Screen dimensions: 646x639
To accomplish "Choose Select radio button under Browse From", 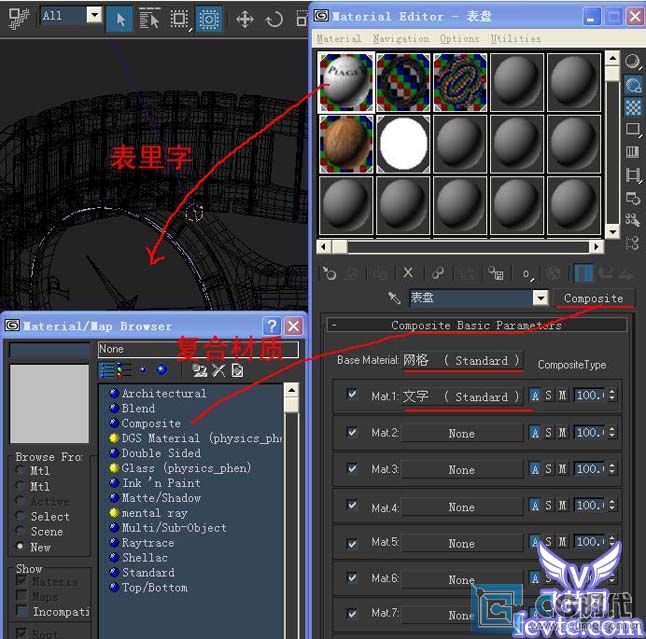I will [x=20, y=515].
